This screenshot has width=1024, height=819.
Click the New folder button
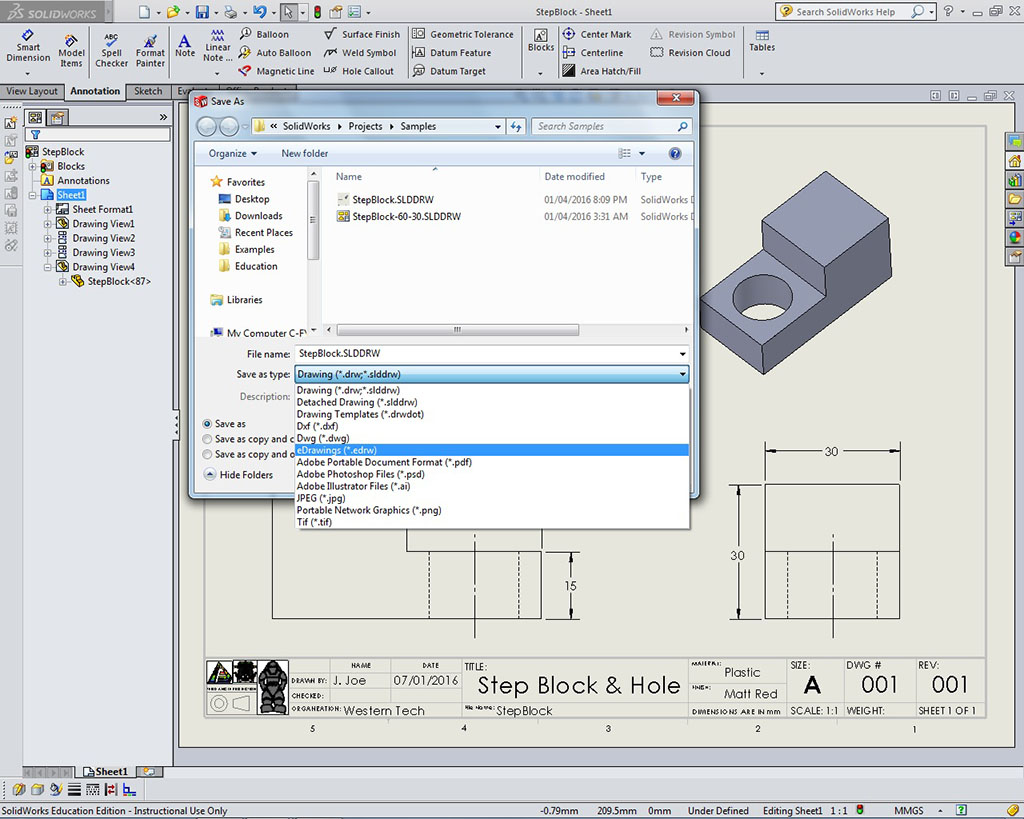point(304,153)
